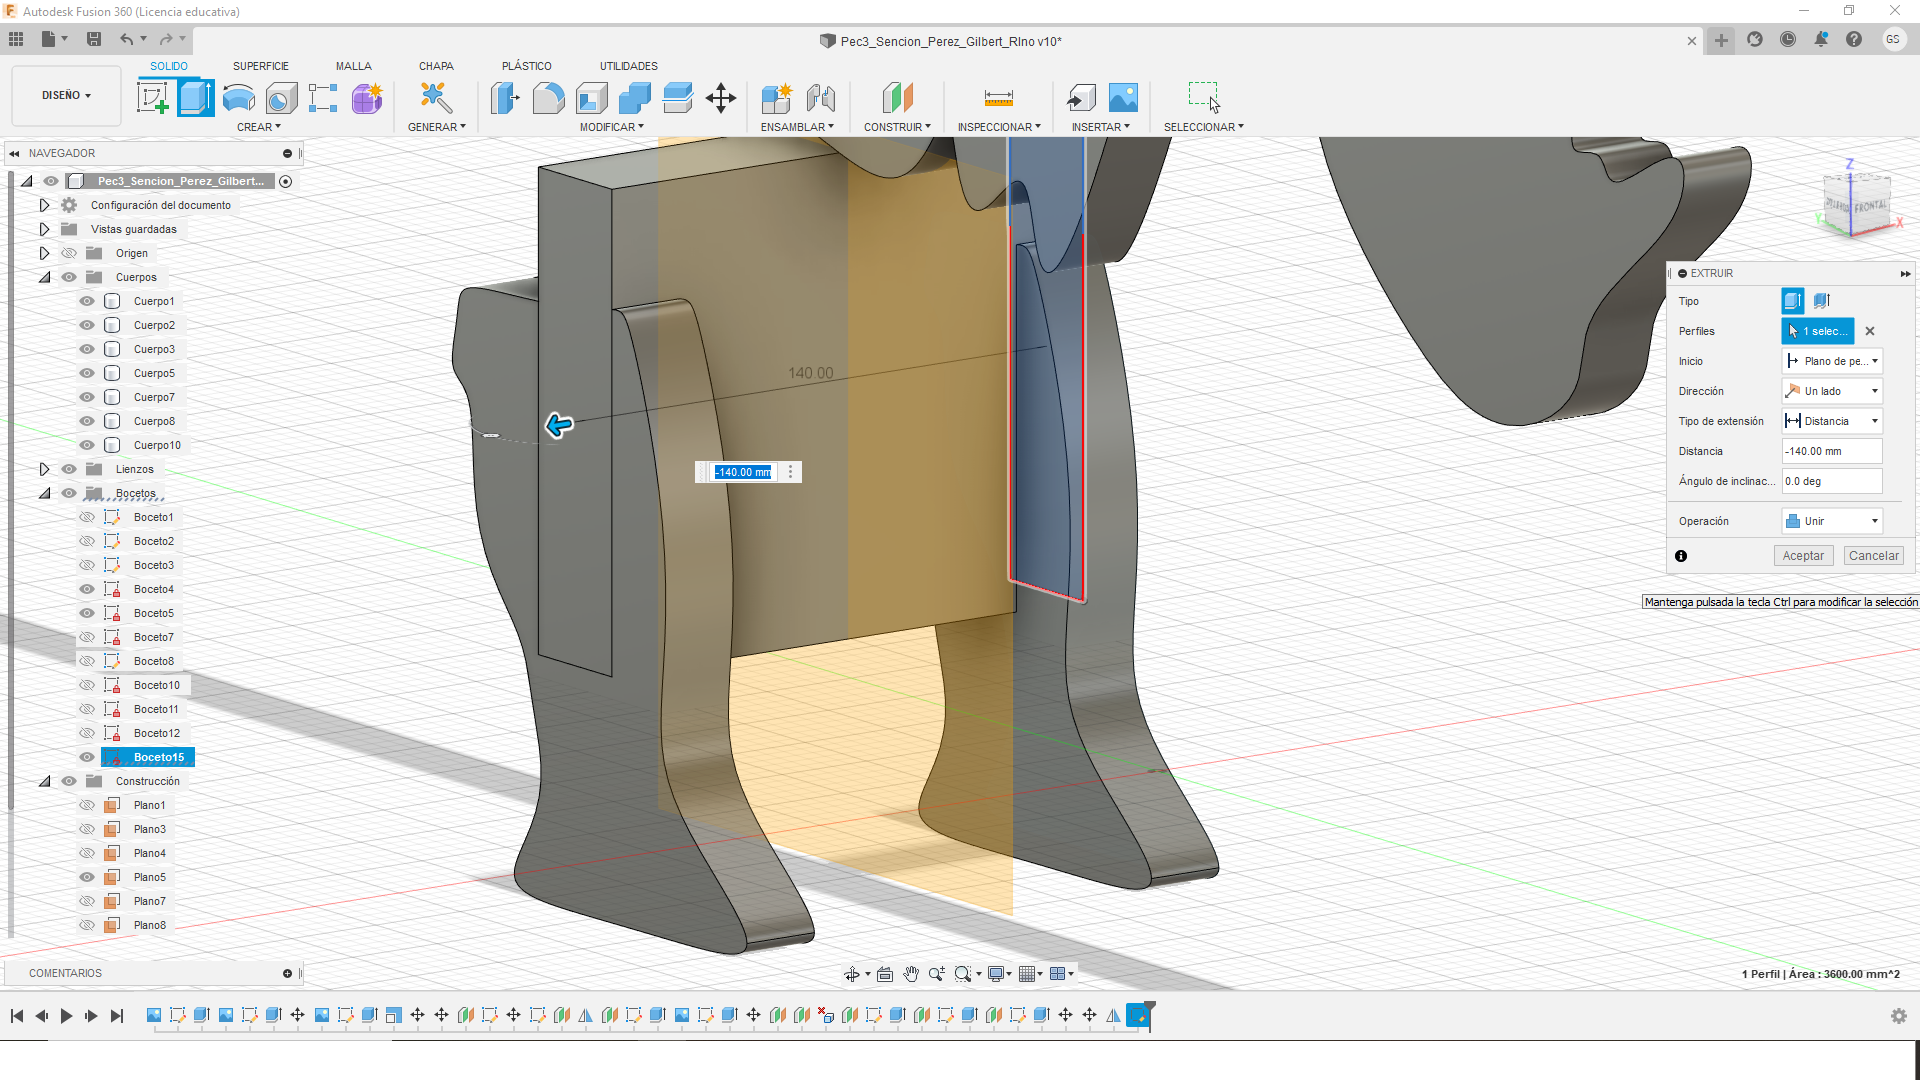Screen dimensions: 1920x1080
Task: Click the Combine bodies icon
Action: (x=635, y=98)
